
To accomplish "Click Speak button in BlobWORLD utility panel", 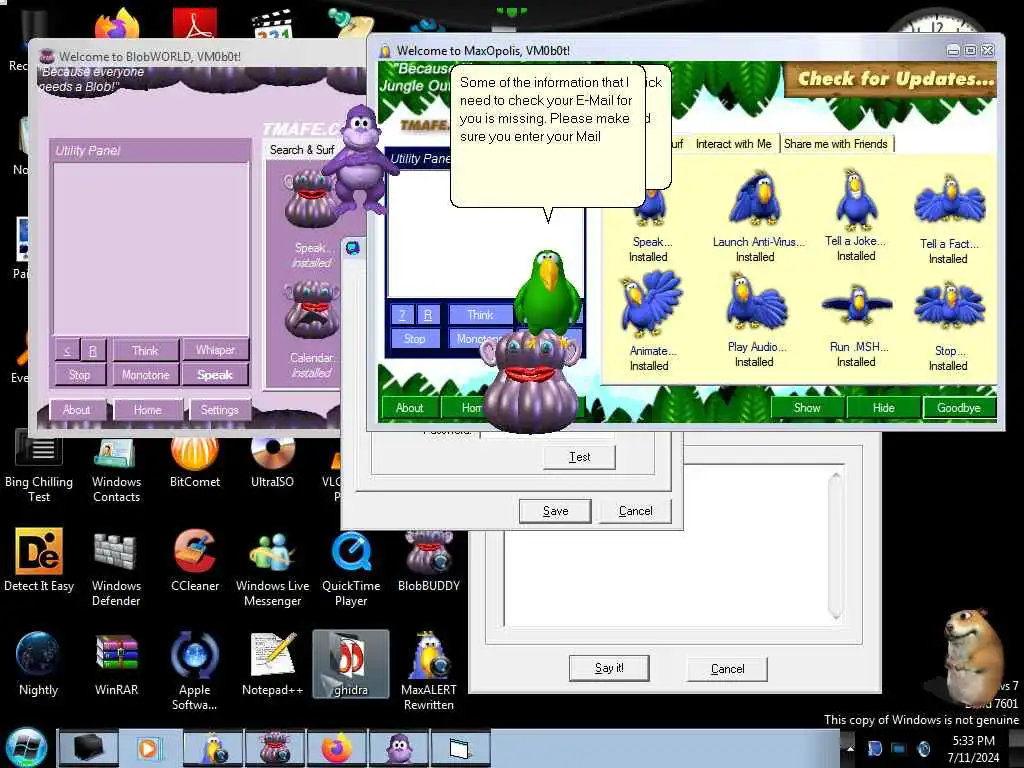I will pyautogui.click(x=215, y=375).
